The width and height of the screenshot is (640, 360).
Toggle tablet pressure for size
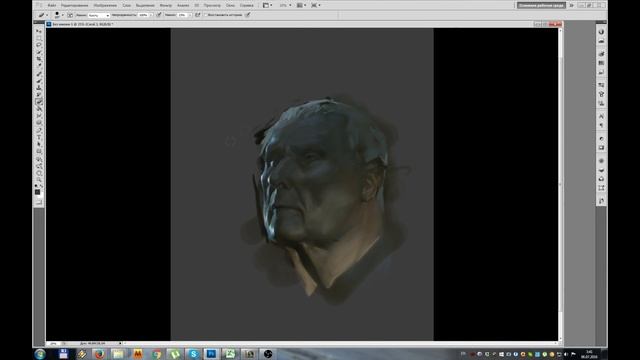[x=248, y=15]
